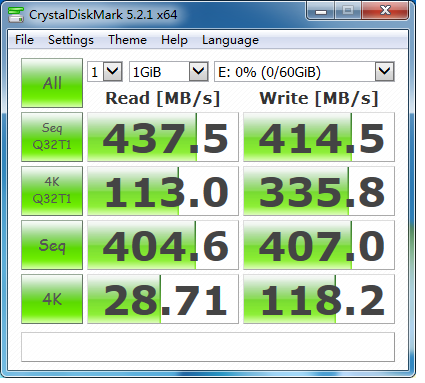Image resolution: width=425 pixels, height=383 pixels.
Task: Open the File menu
Action: point(24,40)
